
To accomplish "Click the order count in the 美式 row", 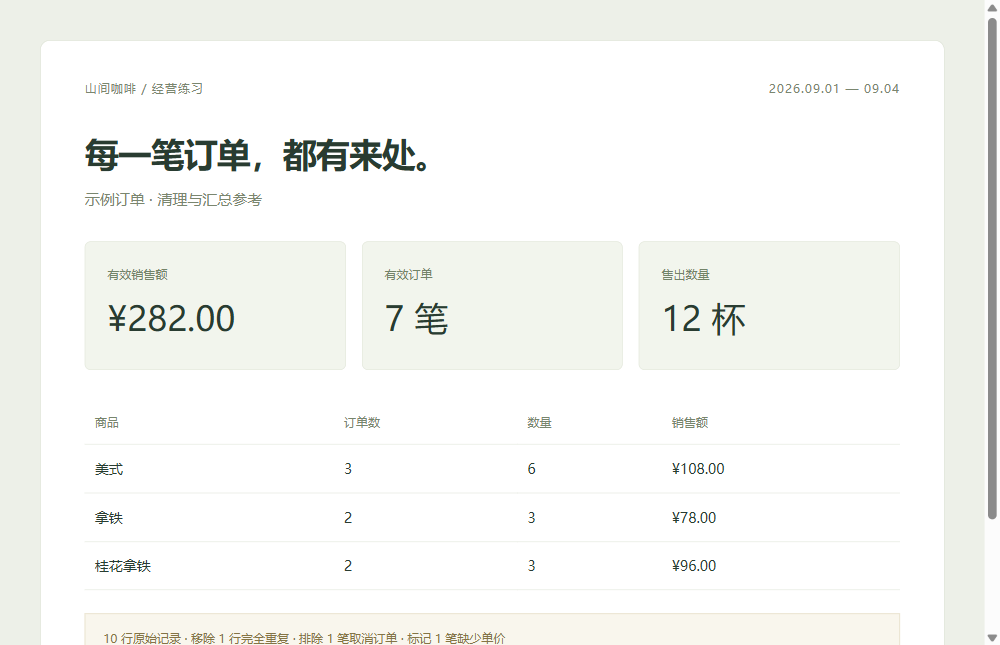I will tap(348, 469).
